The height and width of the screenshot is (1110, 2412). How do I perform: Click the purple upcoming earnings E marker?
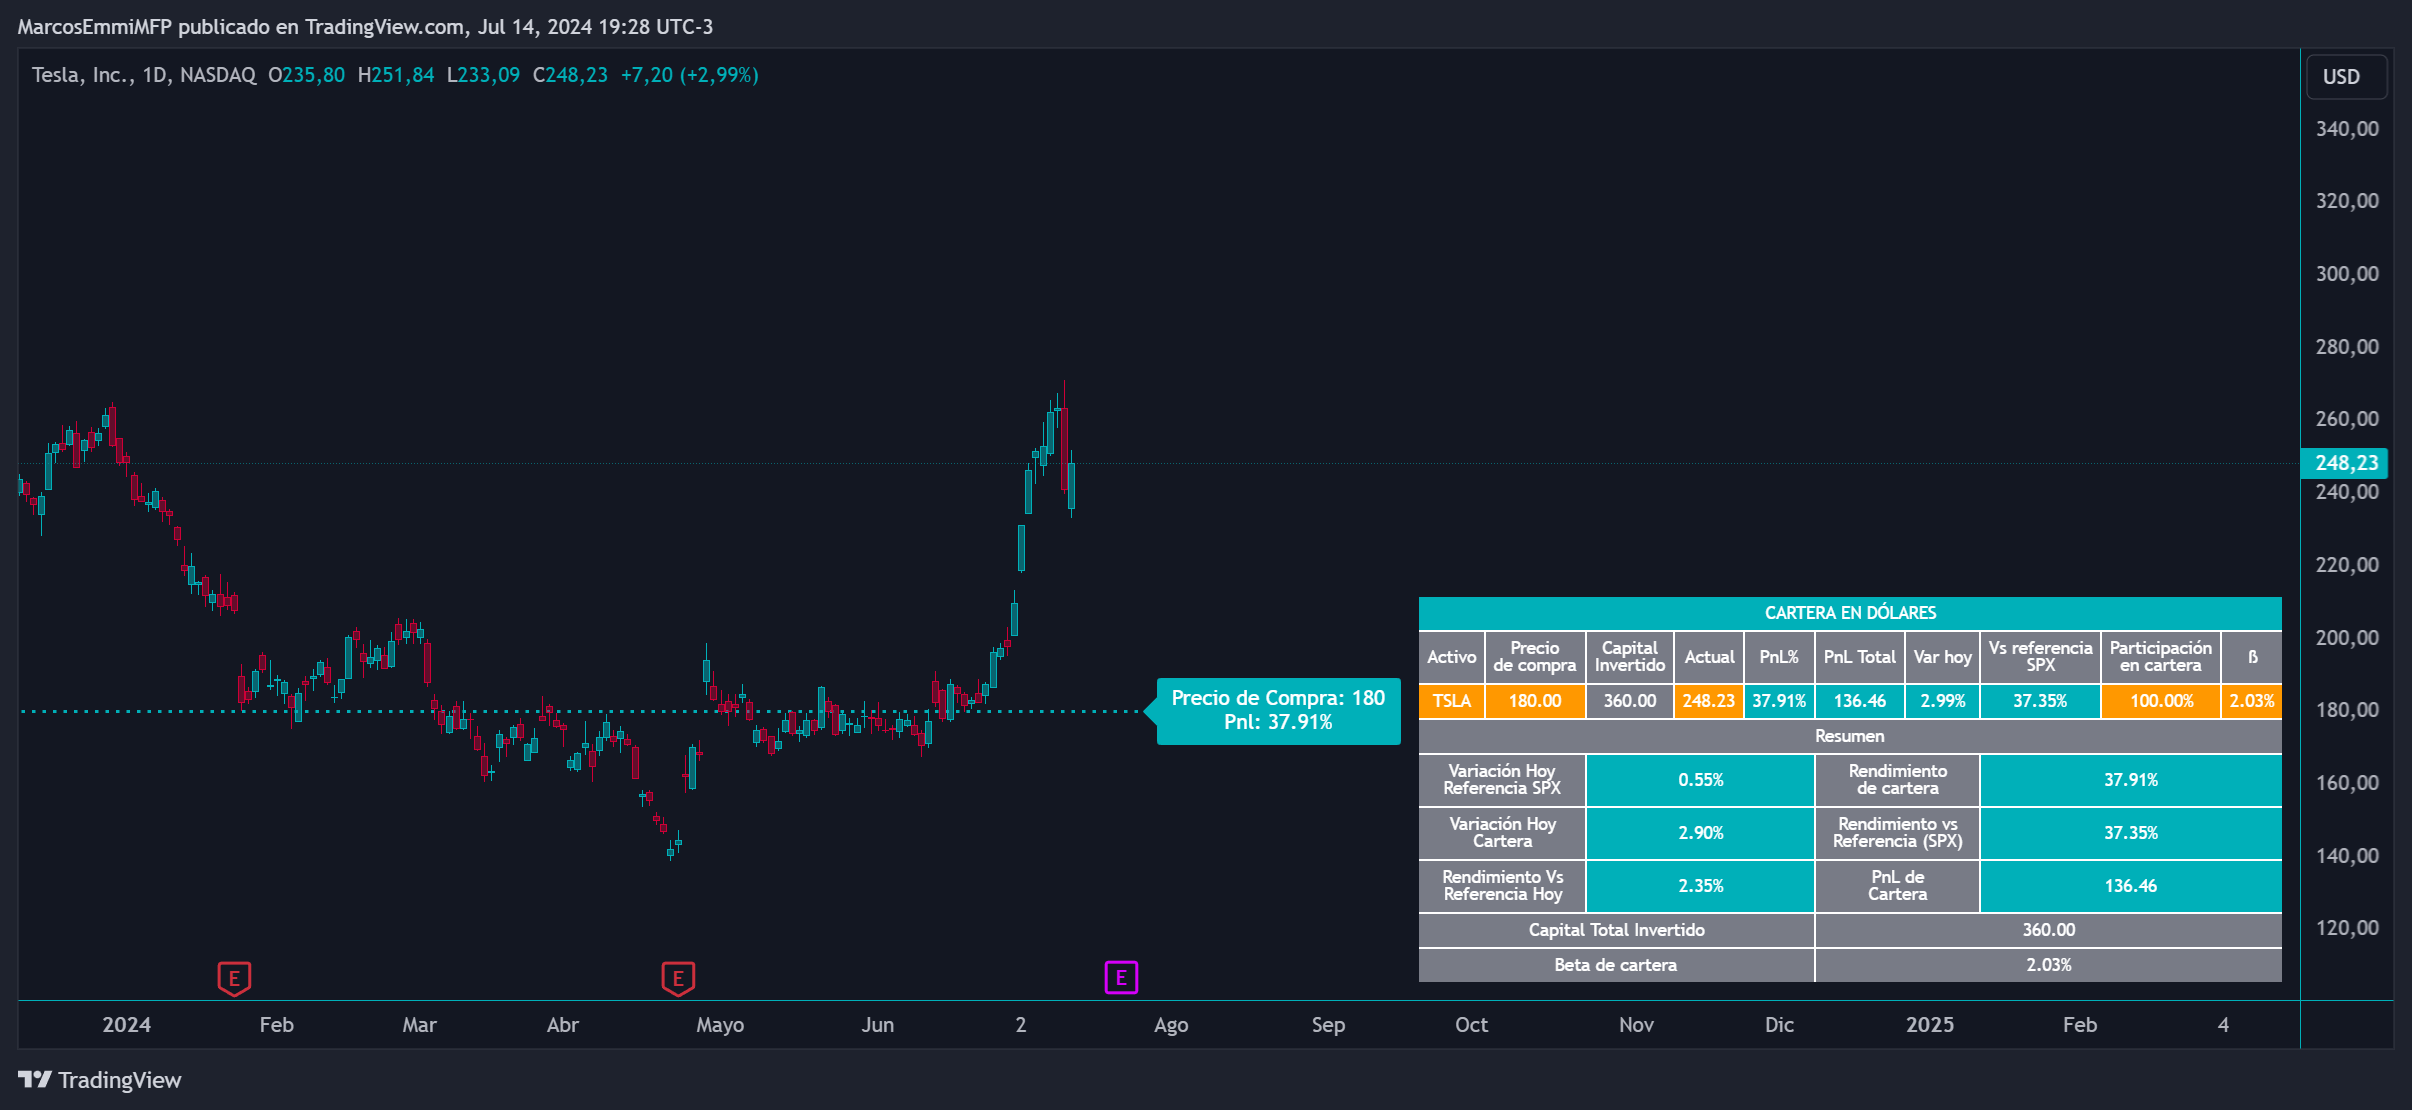click(1121, 977)
